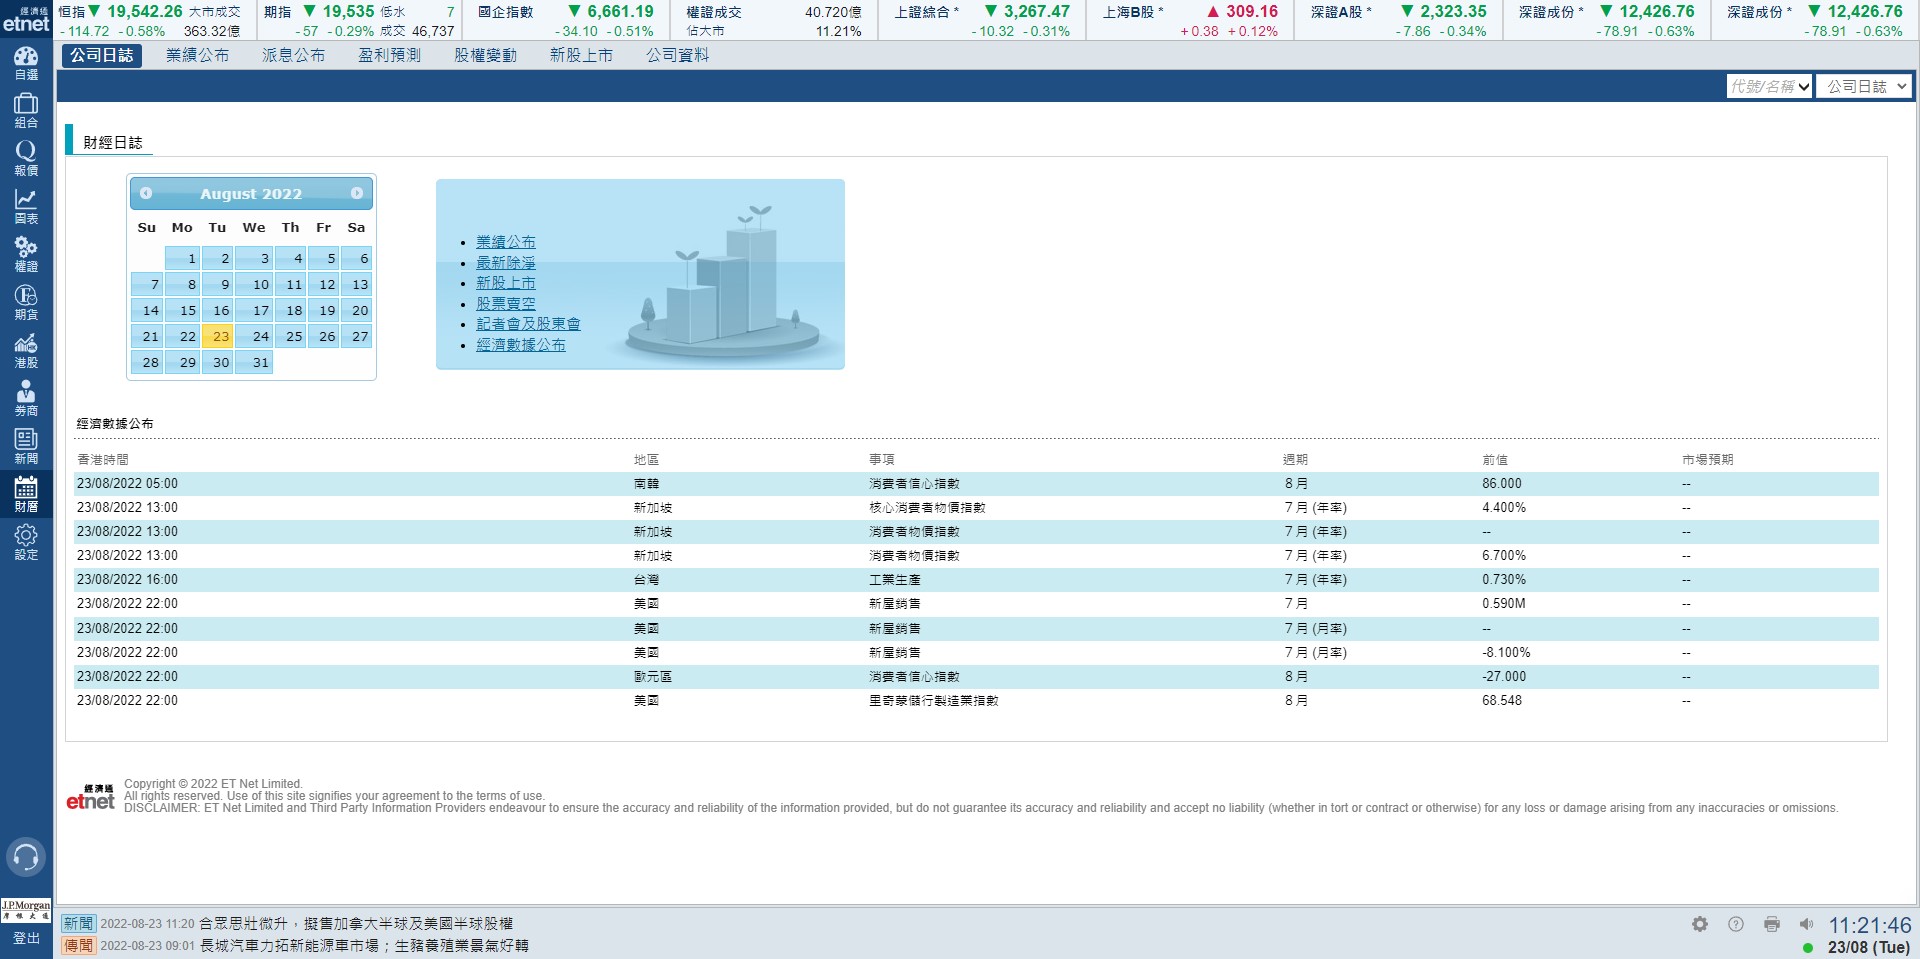Select the 權證 warrants gear icon
1920x959 pixels.
26,254
